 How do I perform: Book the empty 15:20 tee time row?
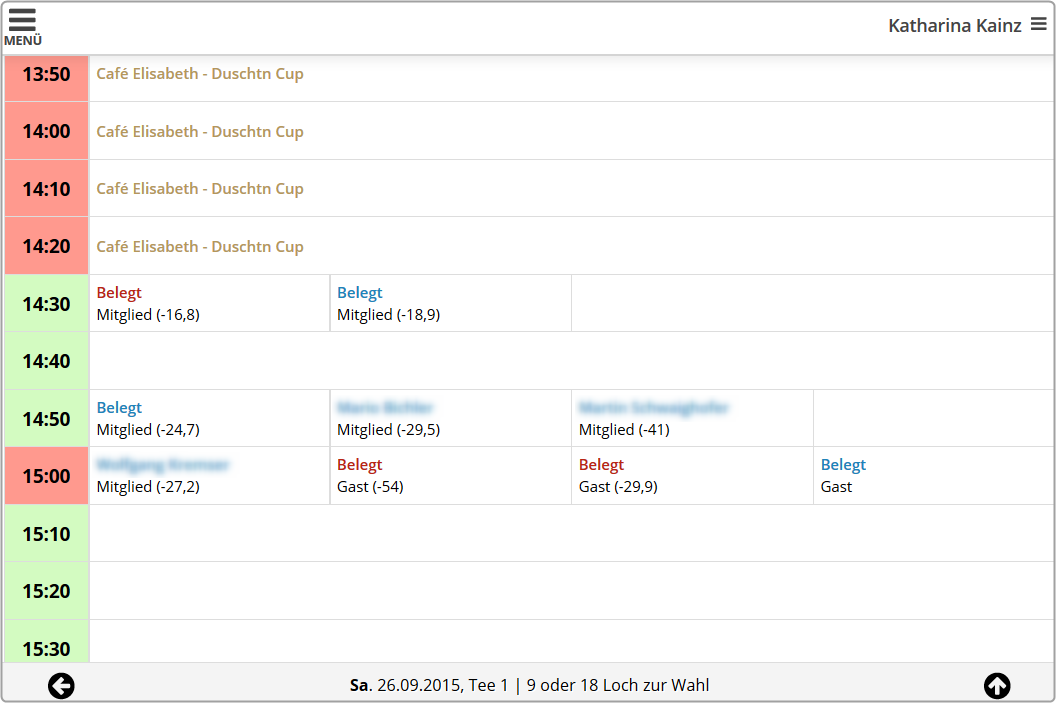(x=570, y=591)
